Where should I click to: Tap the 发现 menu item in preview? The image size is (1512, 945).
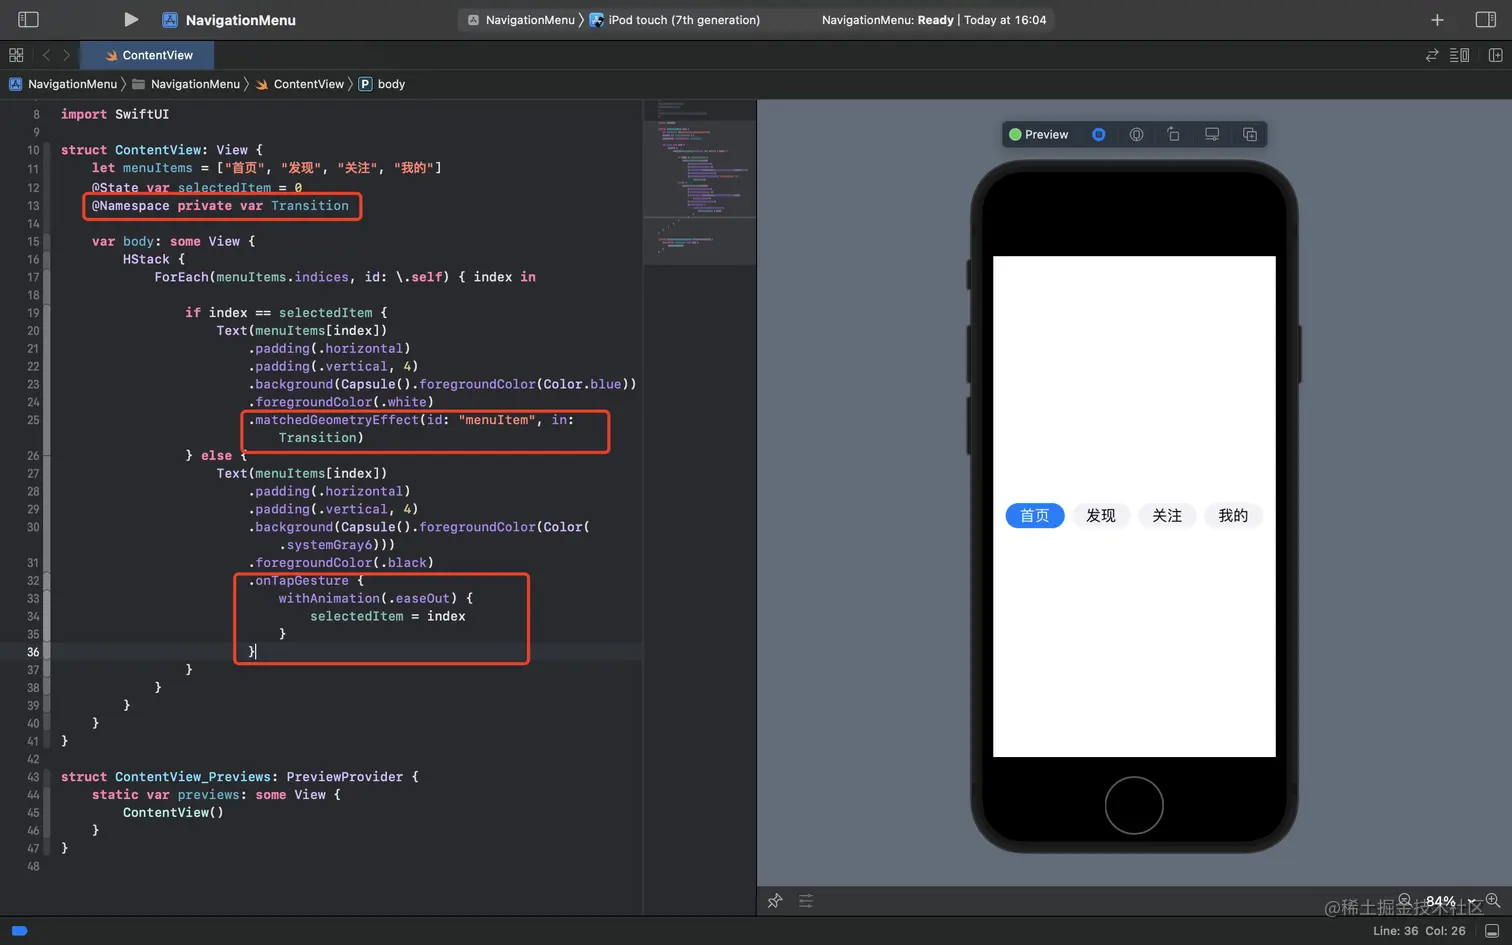[1101, 515]
